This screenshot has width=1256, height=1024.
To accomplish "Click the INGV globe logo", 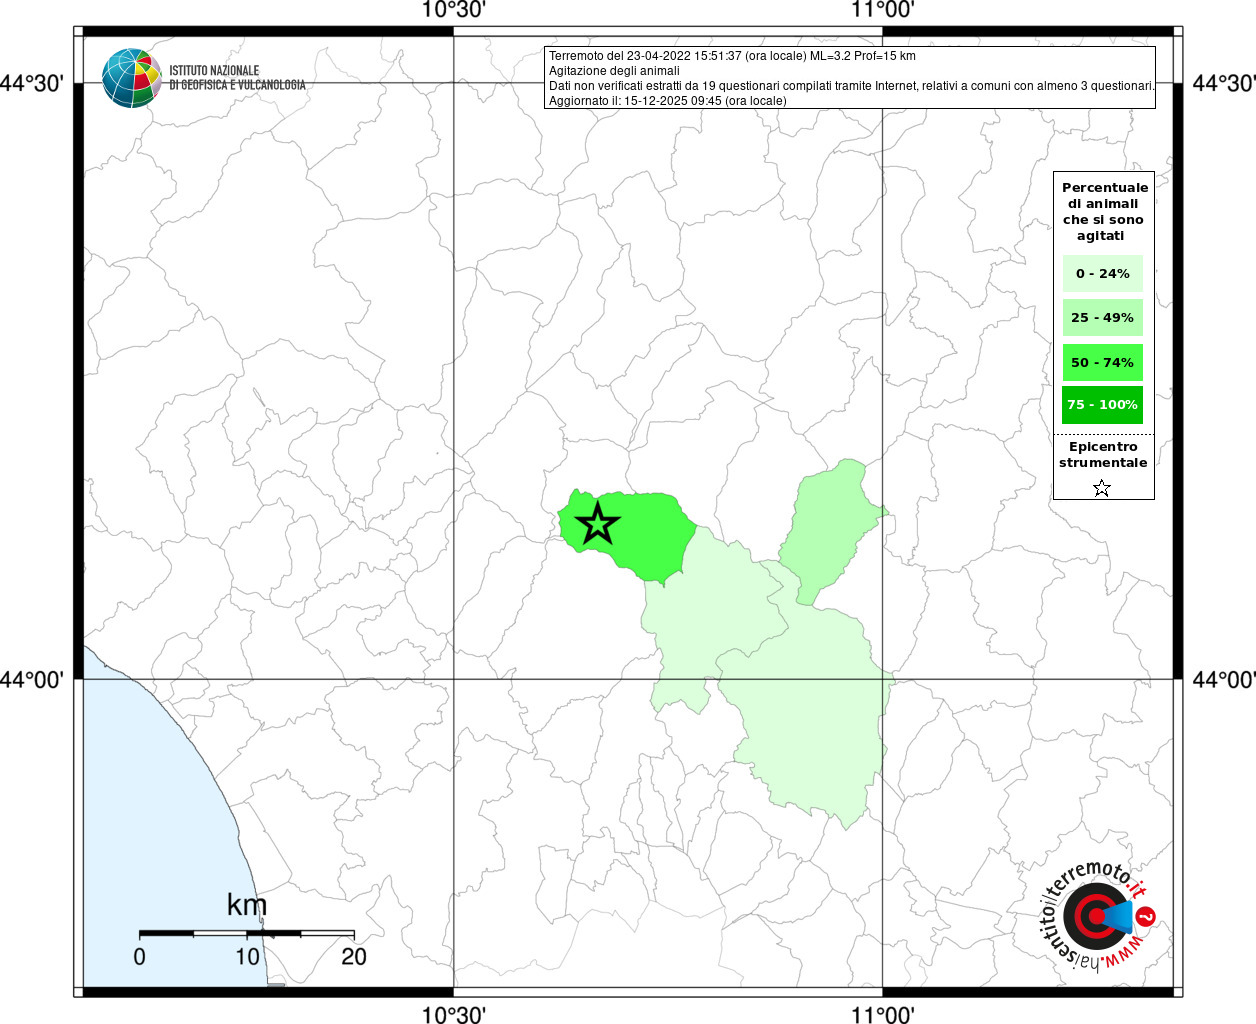I will [x=131, y=78].
